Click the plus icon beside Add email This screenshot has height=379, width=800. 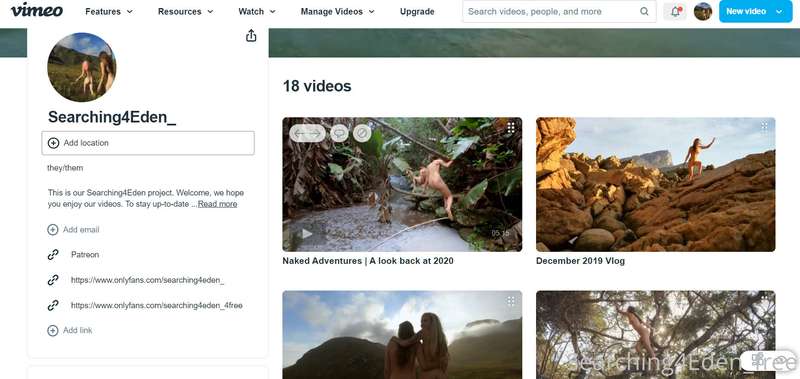pos(53,230)
